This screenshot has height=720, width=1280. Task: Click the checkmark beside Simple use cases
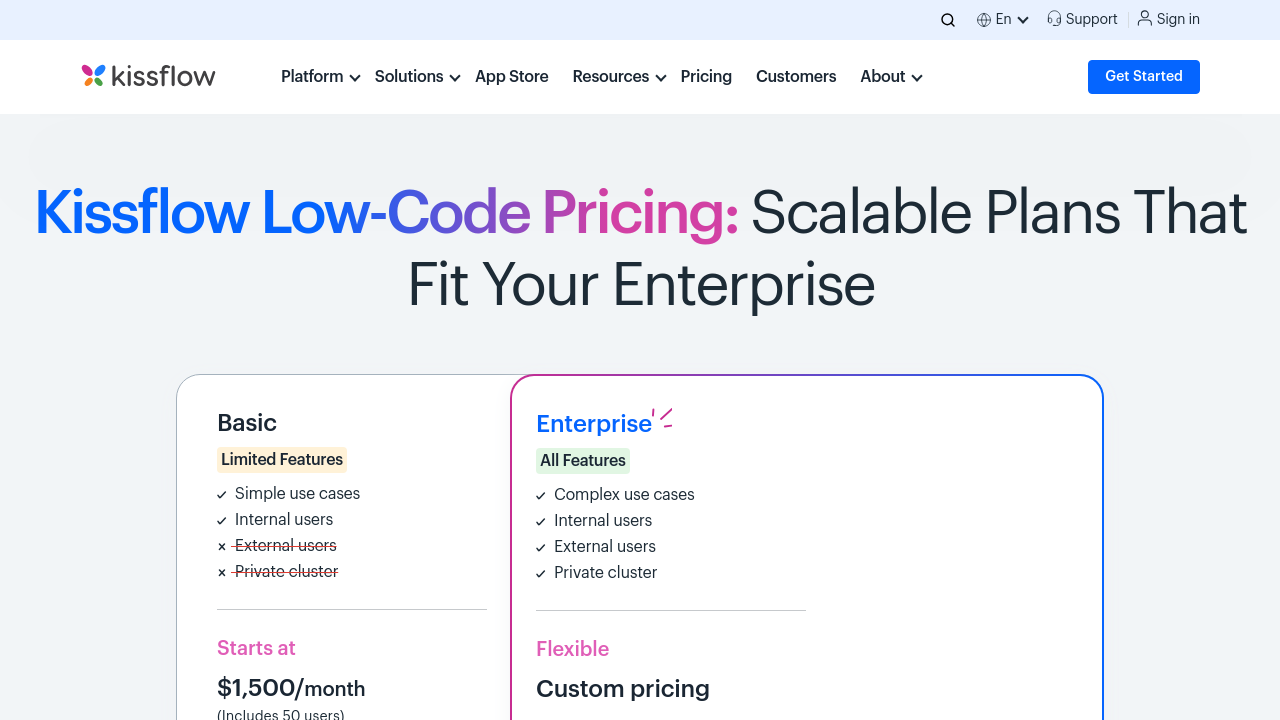click(x=222, y=494)
